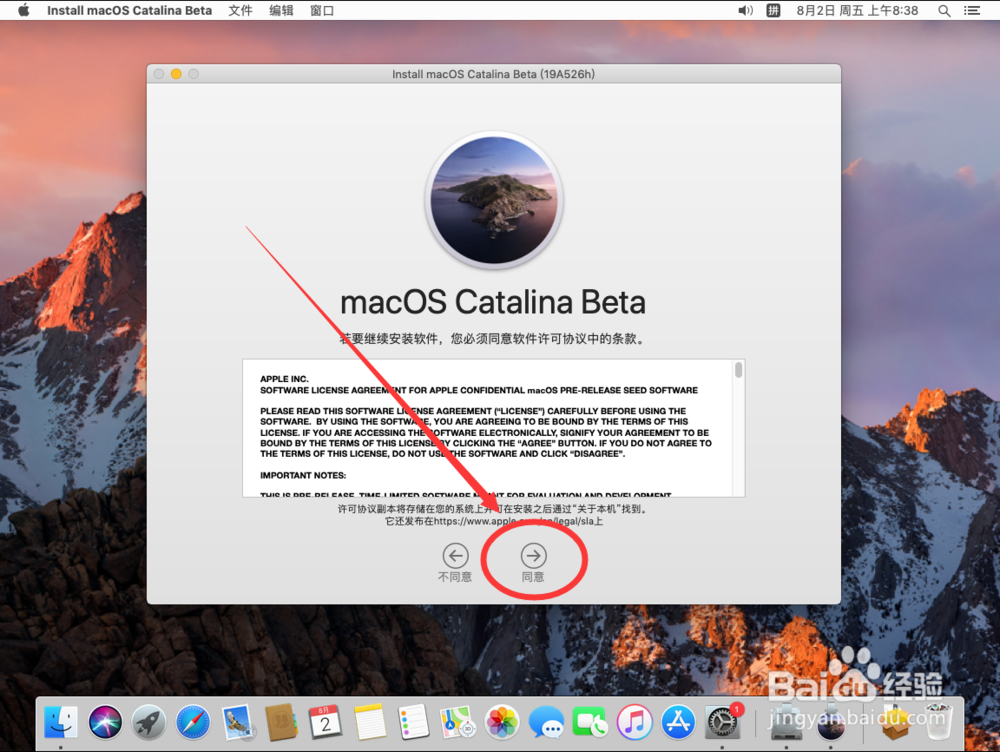Open Messages bubble icon in Dock
Viewport: 1000px width, 752px height.
pyautogui.click(x=546, y=722)
